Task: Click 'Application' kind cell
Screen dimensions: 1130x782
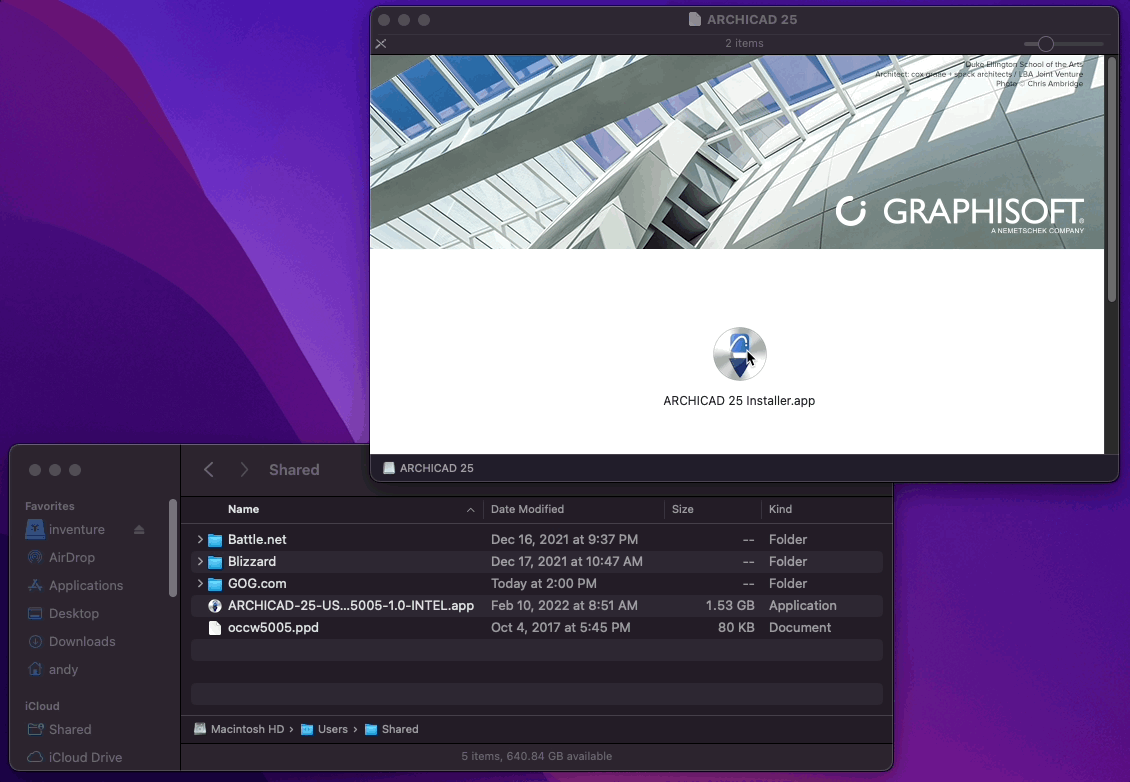Action: click(x=803, y=605)
